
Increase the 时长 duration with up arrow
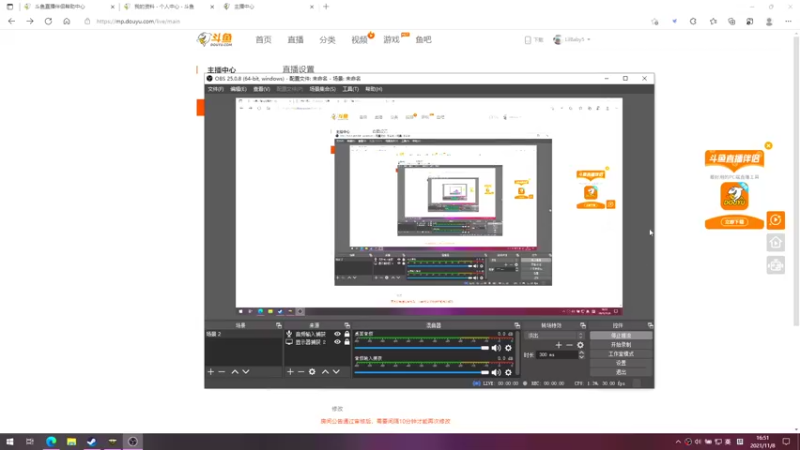click(x=581, y=353)
